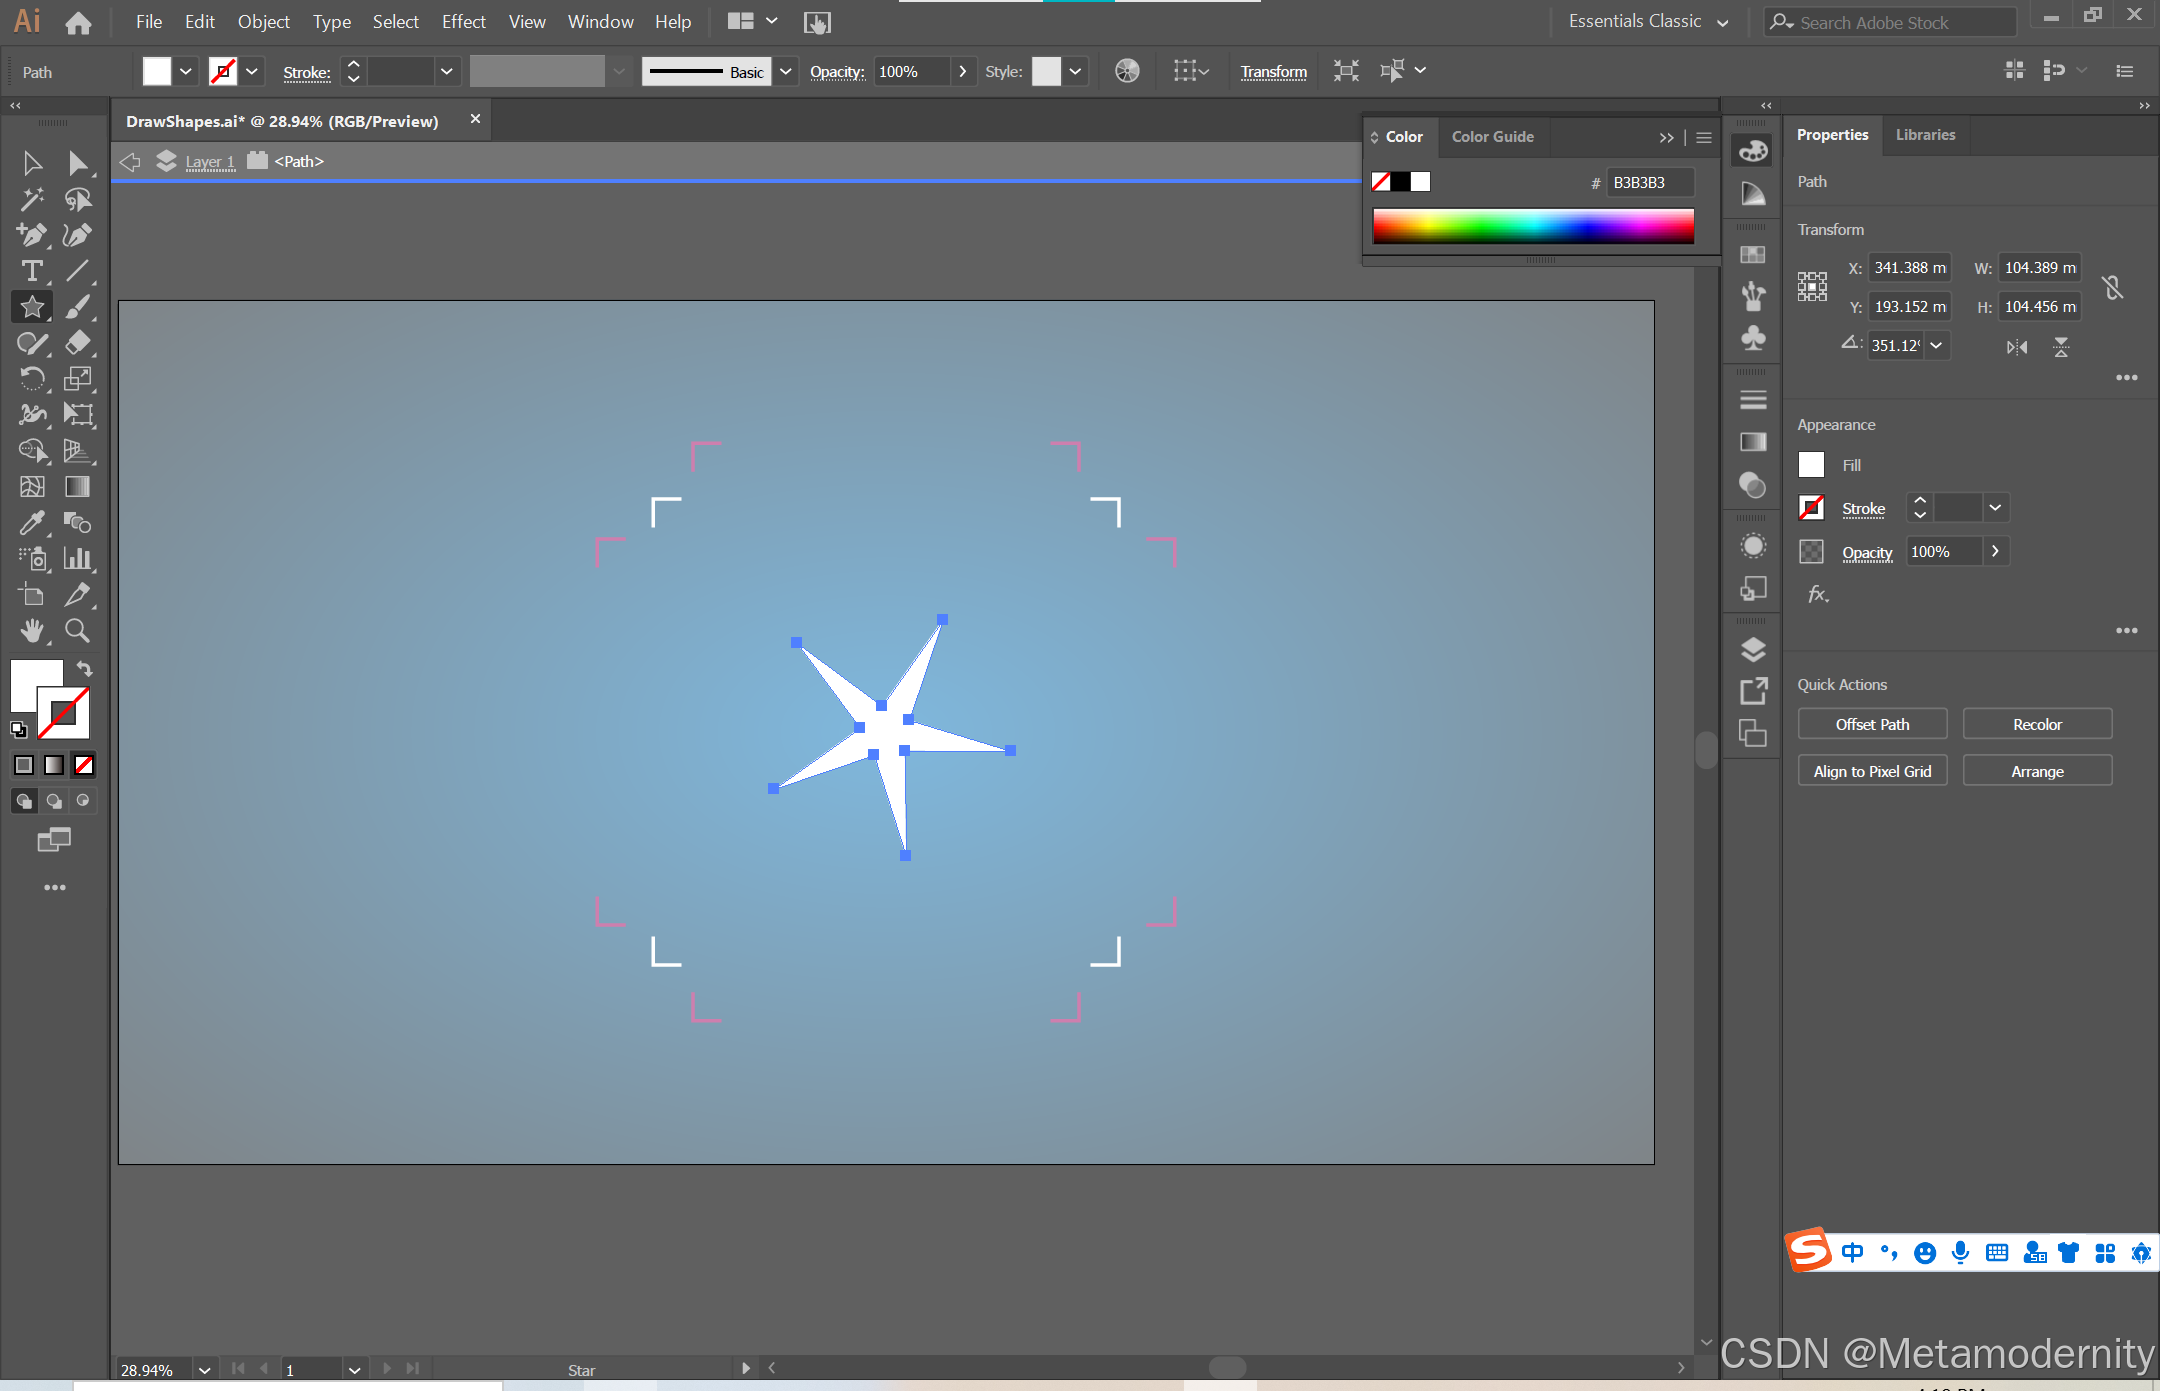
Task: Select the Zoom tool
Action: (77, 630)
